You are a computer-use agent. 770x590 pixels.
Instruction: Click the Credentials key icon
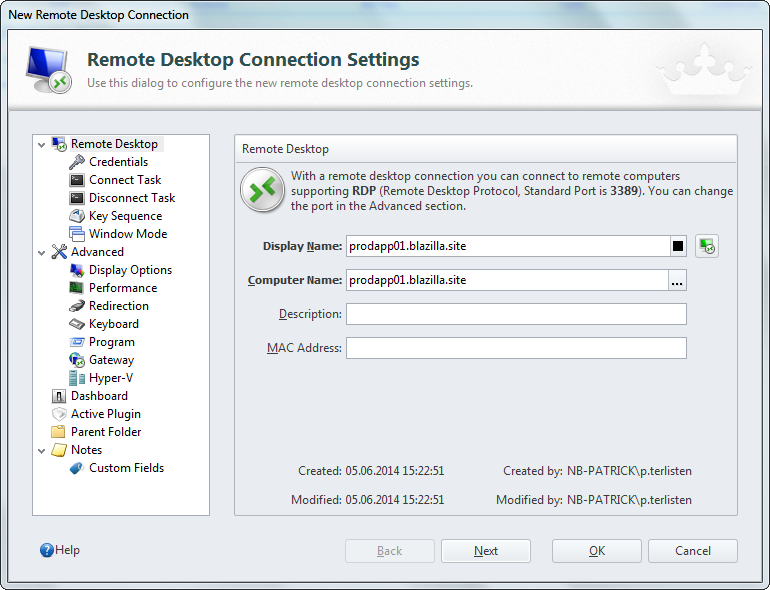tap(77, 162)
